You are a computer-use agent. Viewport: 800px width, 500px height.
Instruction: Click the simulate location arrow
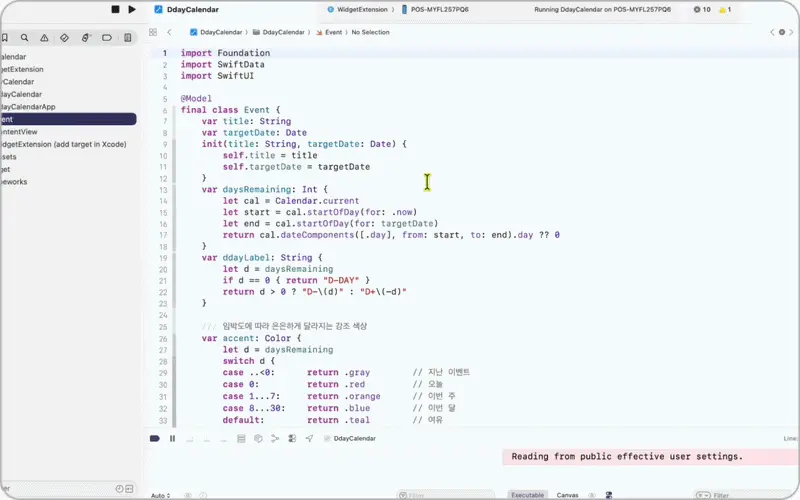pyautogui.click(x=309, y=438)
